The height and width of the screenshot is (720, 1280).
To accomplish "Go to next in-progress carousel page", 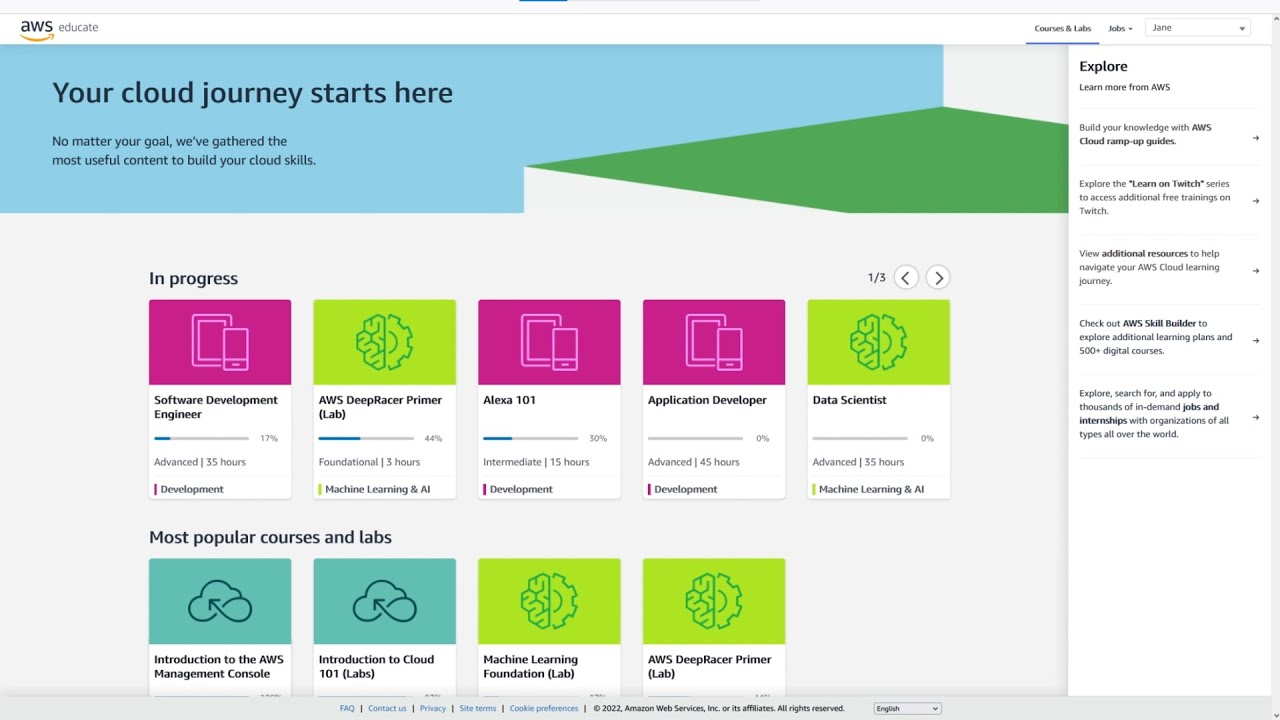I will 937,278.
